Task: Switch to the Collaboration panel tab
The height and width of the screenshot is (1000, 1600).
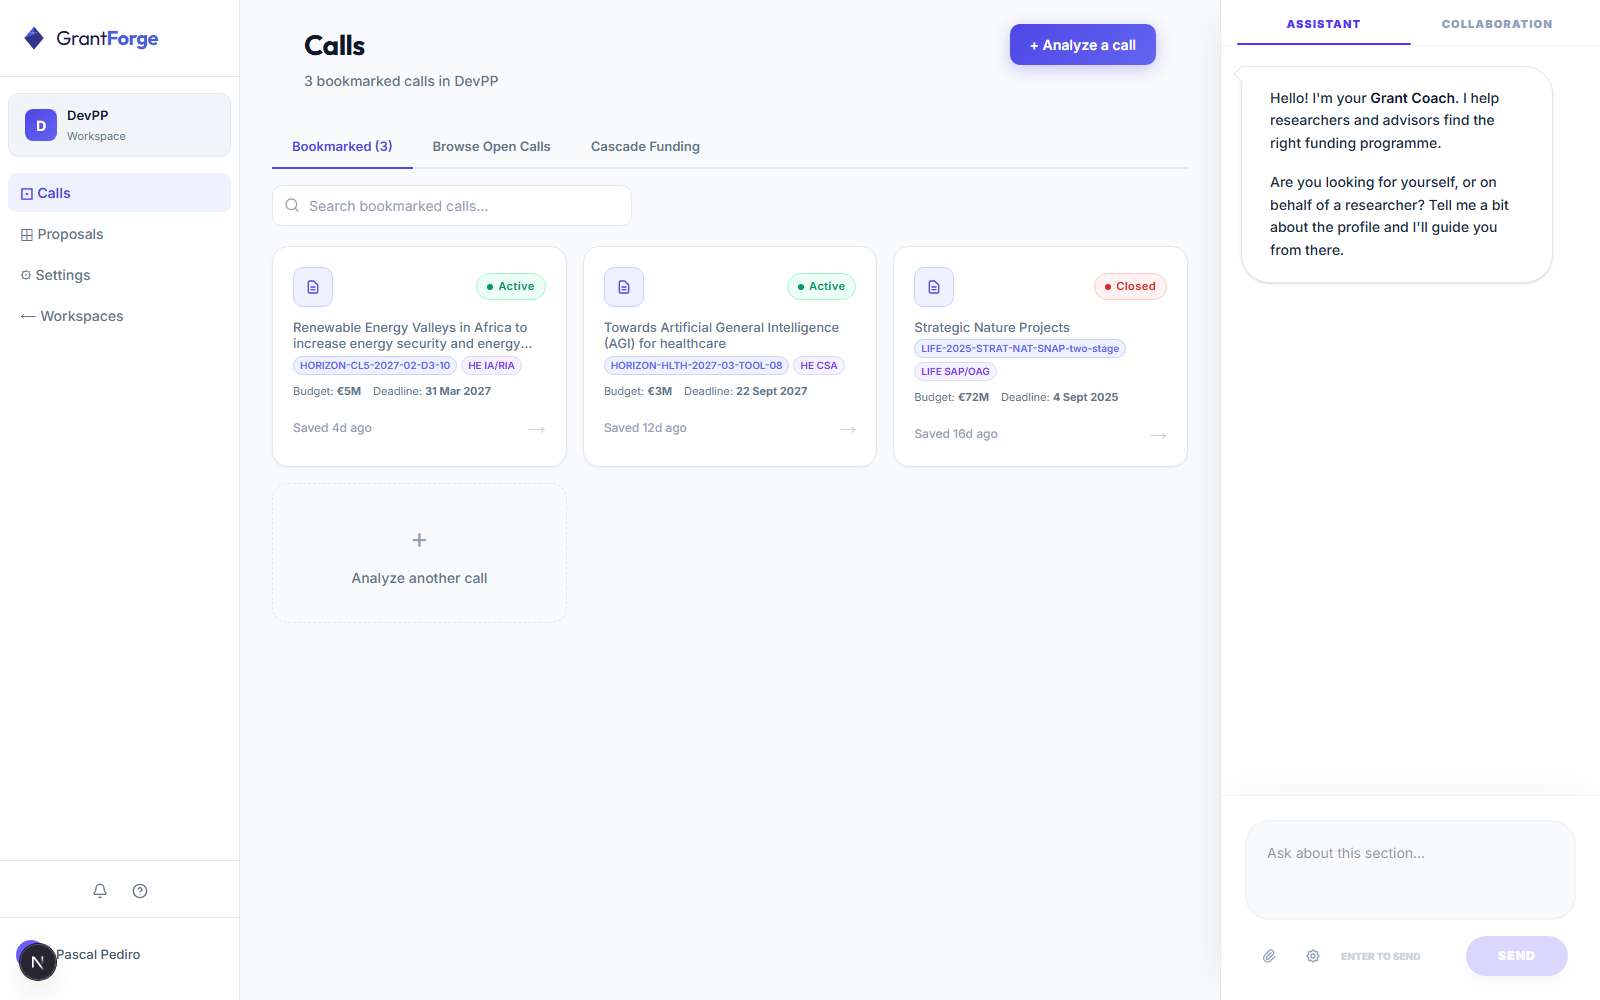Action: (1496, 24)
